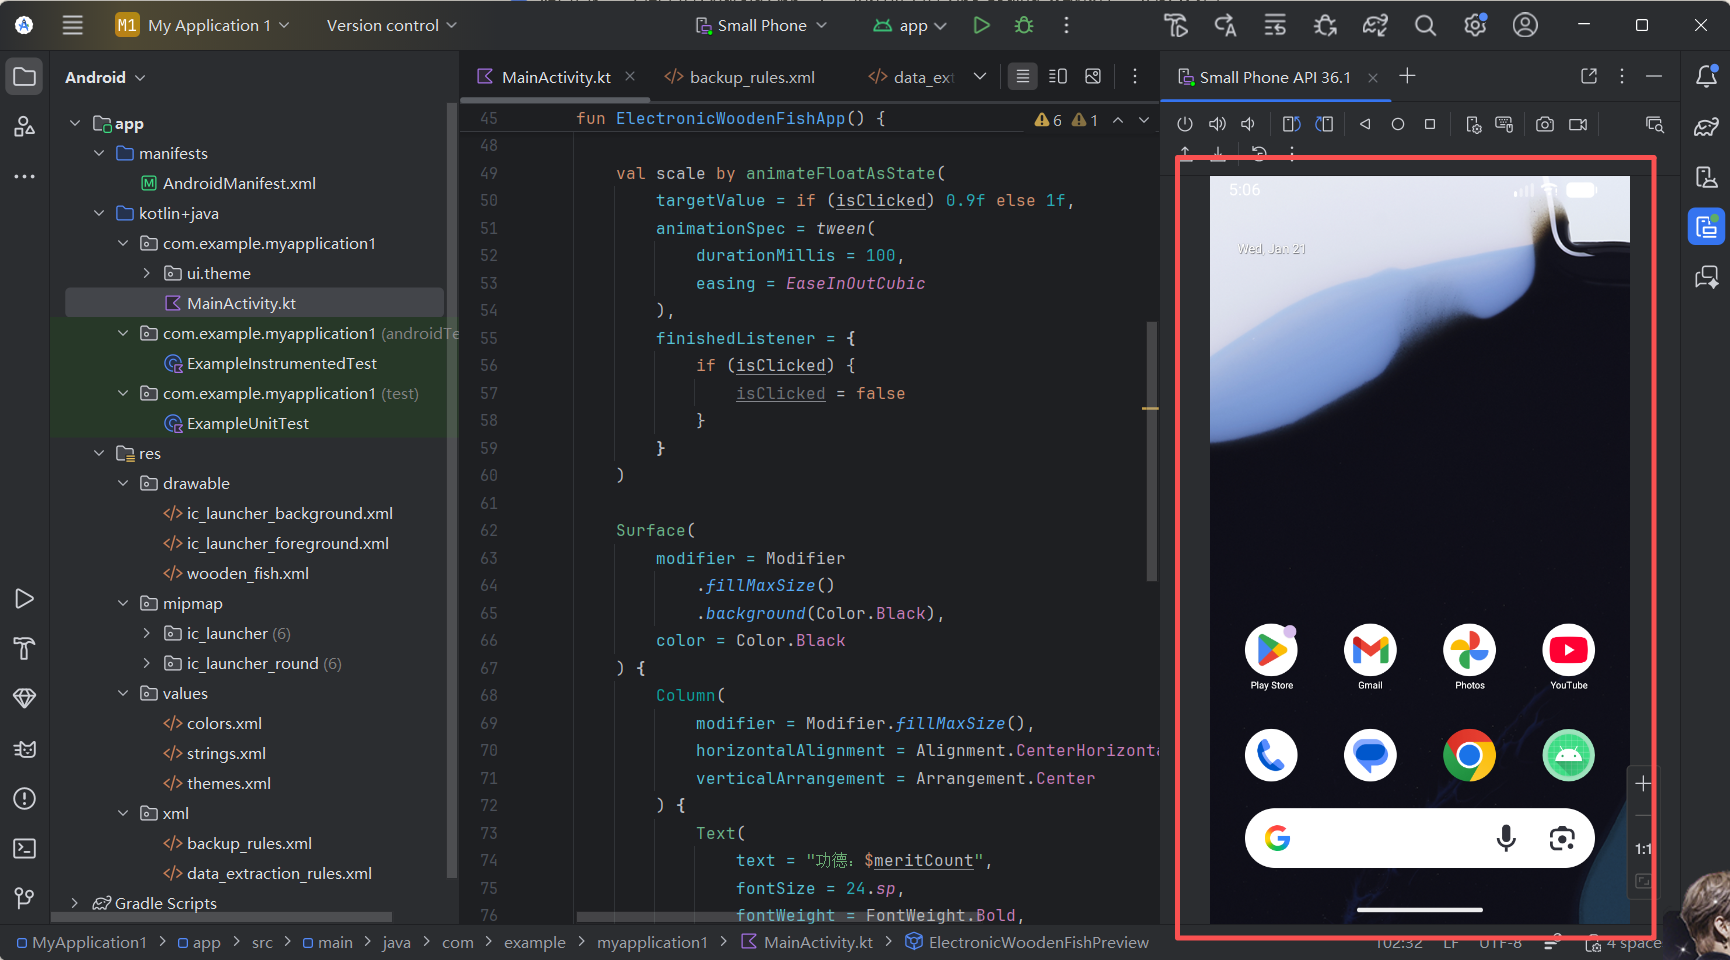The height and width of the screenshot is (960, 1730).
Task: Raise the emulator volume
Action: 1217,124
